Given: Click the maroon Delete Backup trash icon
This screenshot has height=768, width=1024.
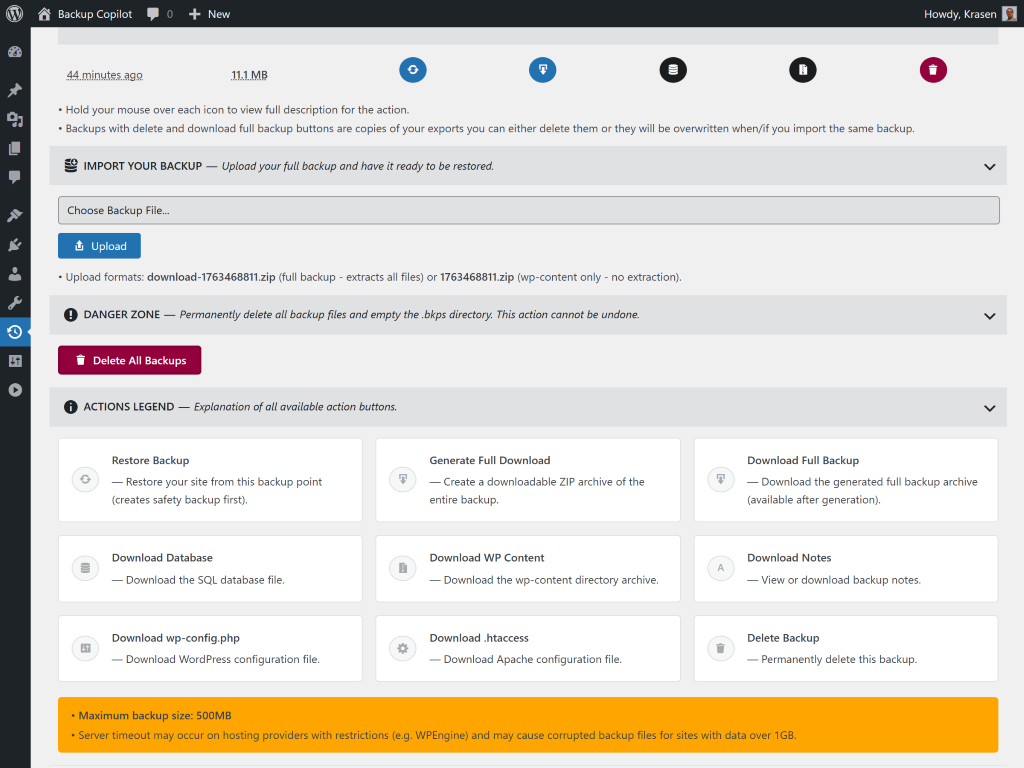Looking at the screenshot, I should (x=933, y=70).
